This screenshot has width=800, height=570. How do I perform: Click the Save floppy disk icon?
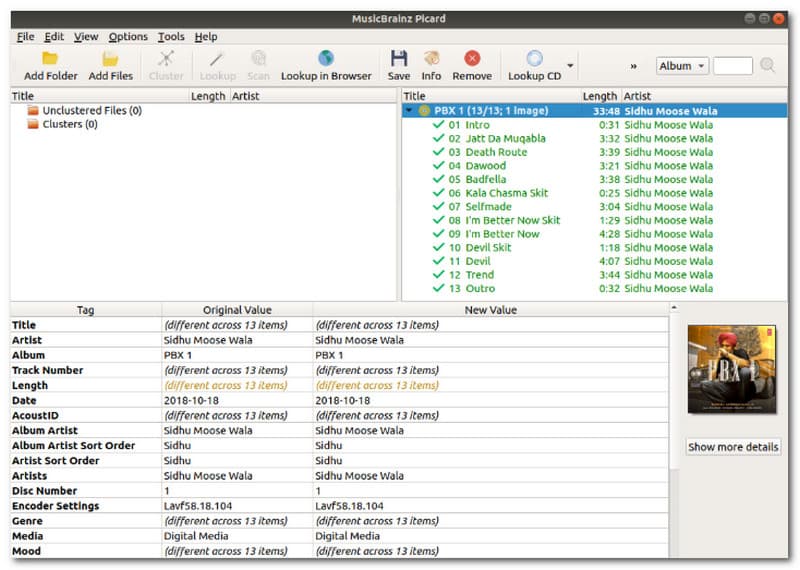398,59
